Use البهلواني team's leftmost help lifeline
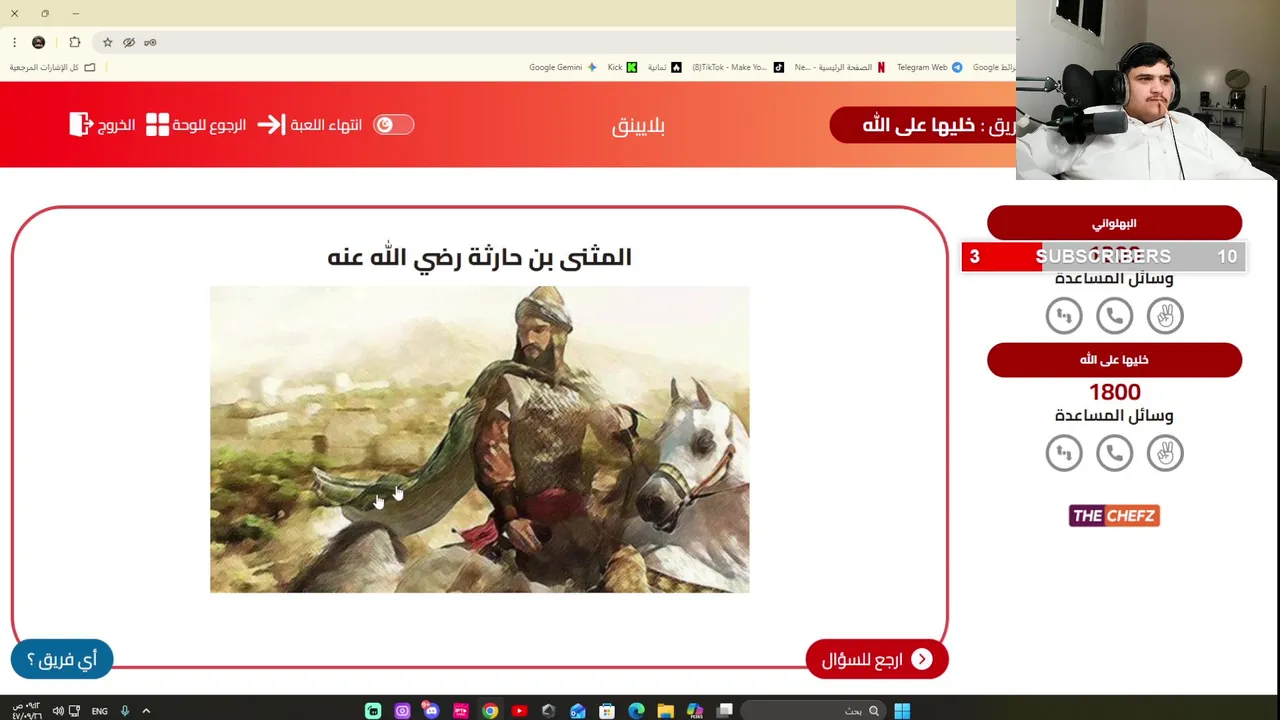Image resolution: width=1280 pixels, height=720 pixels. pos(1064,316)
